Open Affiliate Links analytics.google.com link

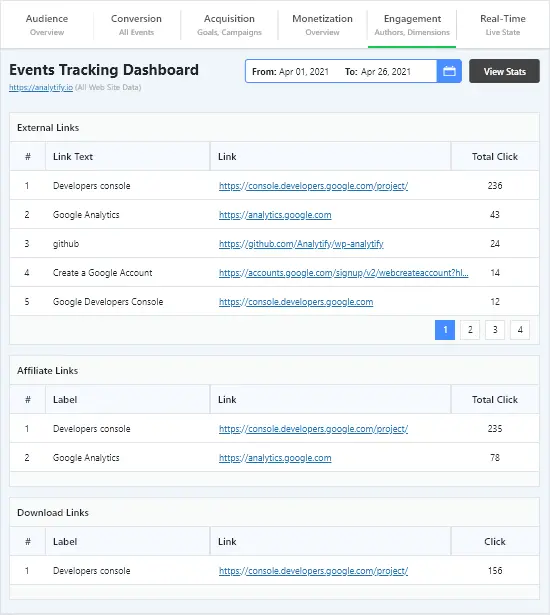point(275,458)
